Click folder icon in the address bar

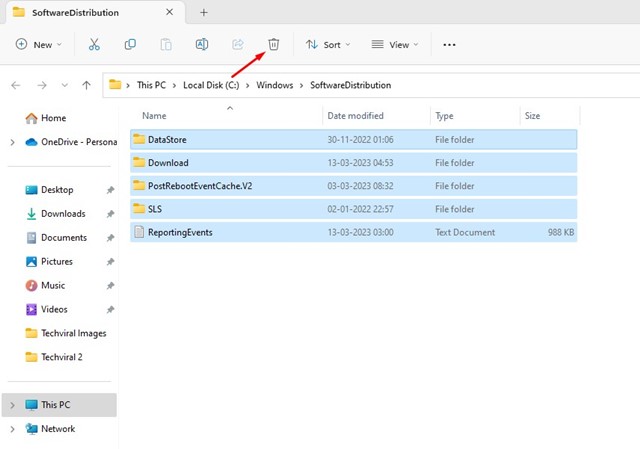[115, 84]
